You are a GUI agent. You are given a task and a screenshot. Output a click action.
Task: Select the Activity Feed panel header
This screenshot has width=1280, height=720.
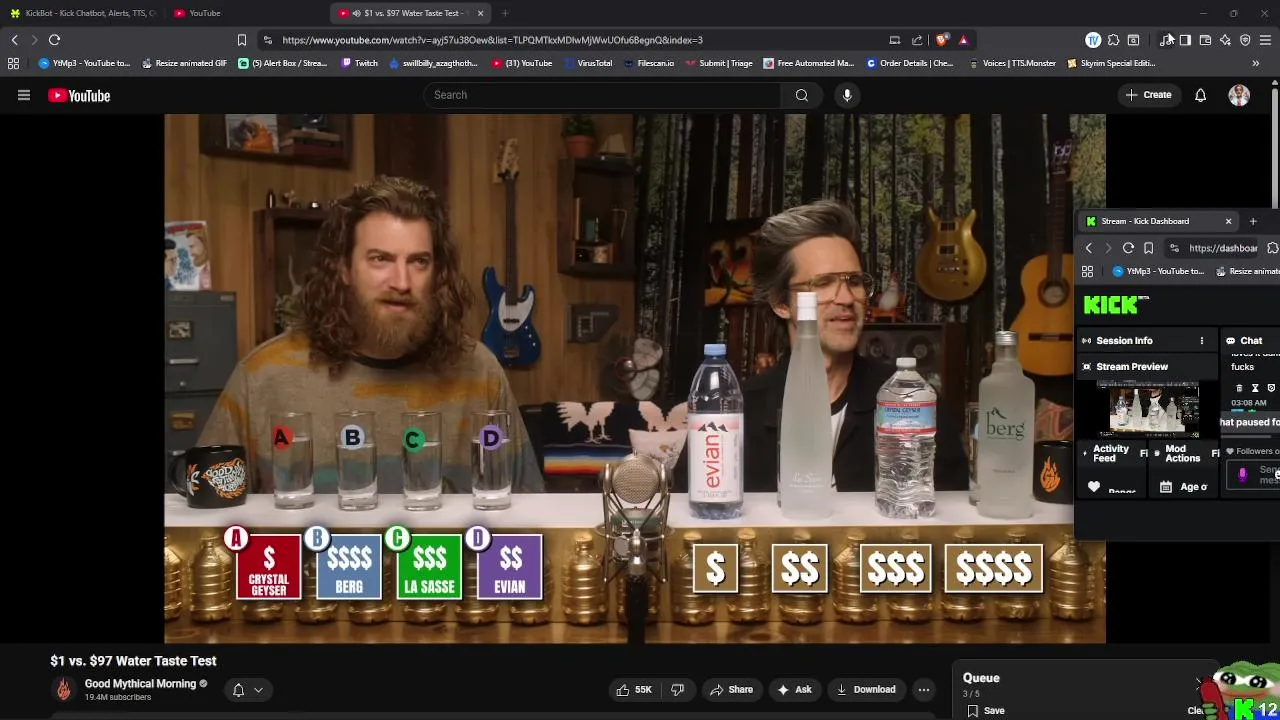(x=1110, y=453)
